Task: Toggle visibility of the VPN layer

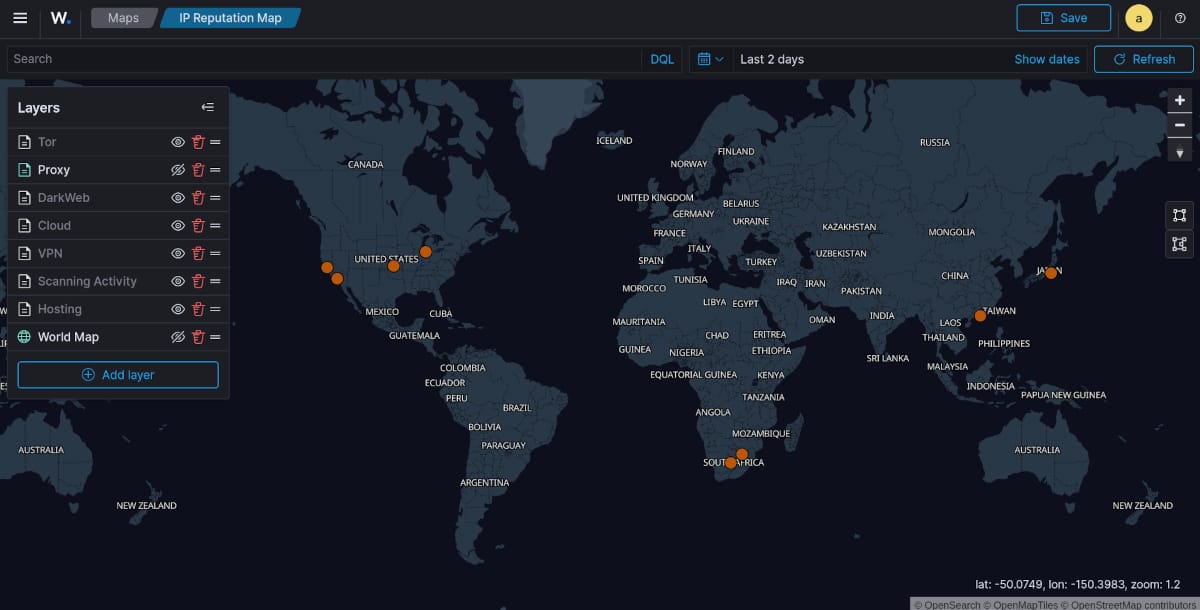Action: (x=178, y=254)
